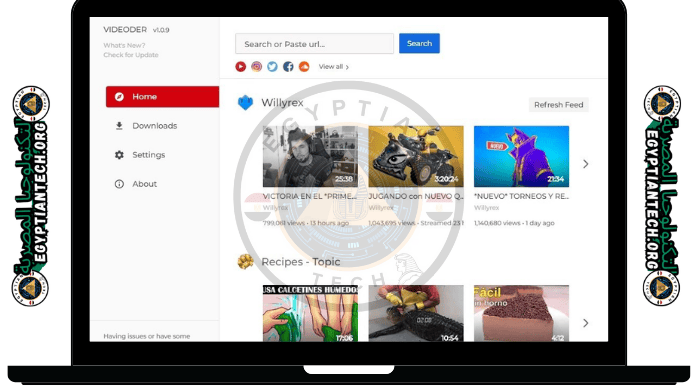Focus the Search or Paste url field
The image size is (698, 392).
[x=314, y=44]
